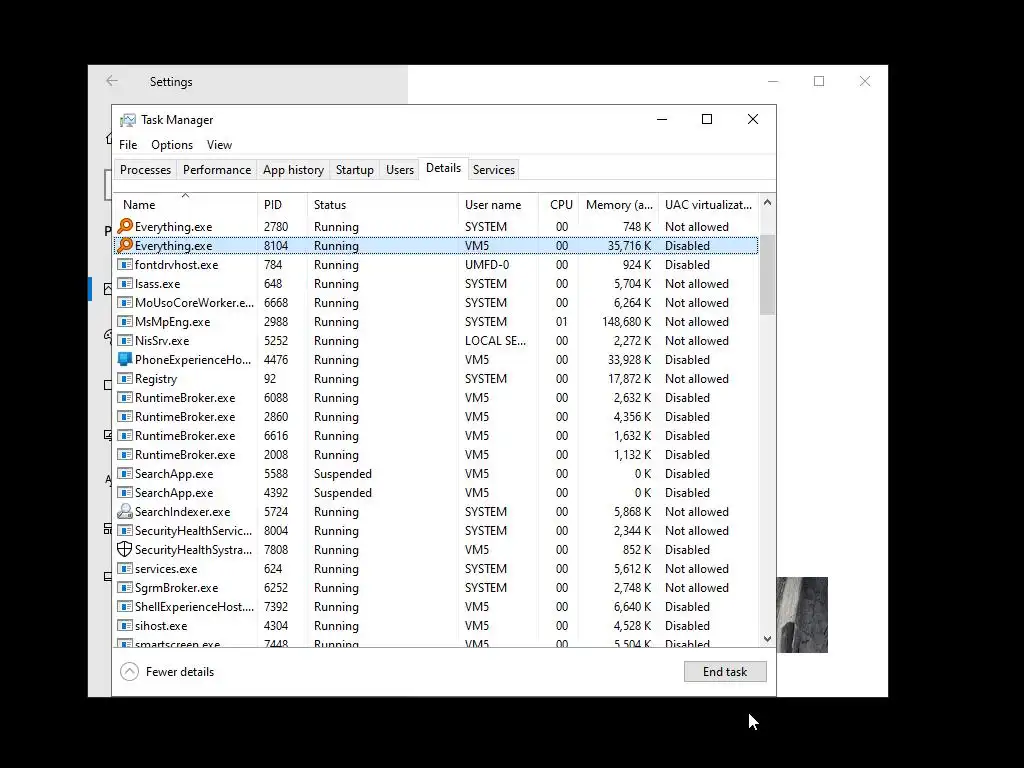Screen dimensions: 1024x768
Task: Click the MoUsoCoreWorker process icon
Action: tap(125, 302)
